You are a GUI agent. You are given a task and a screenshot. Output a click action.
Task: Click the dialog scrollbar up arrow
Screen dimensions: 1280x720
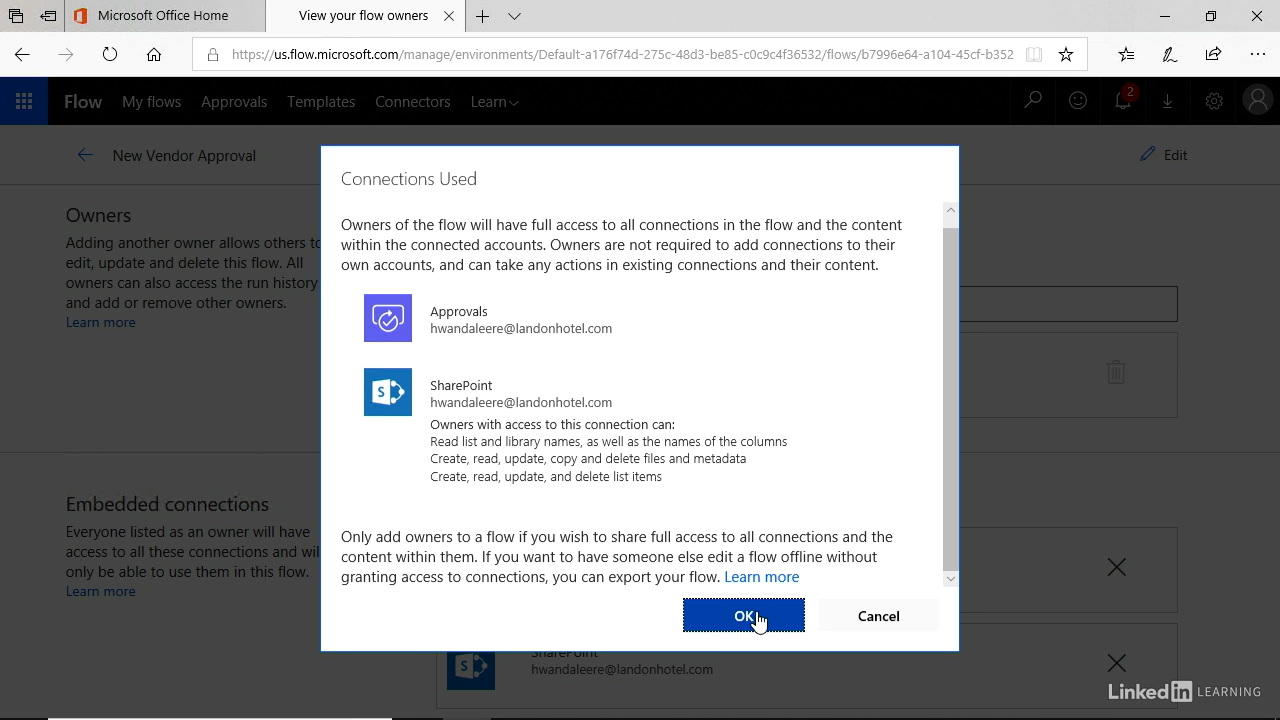[x=950, y=210]
